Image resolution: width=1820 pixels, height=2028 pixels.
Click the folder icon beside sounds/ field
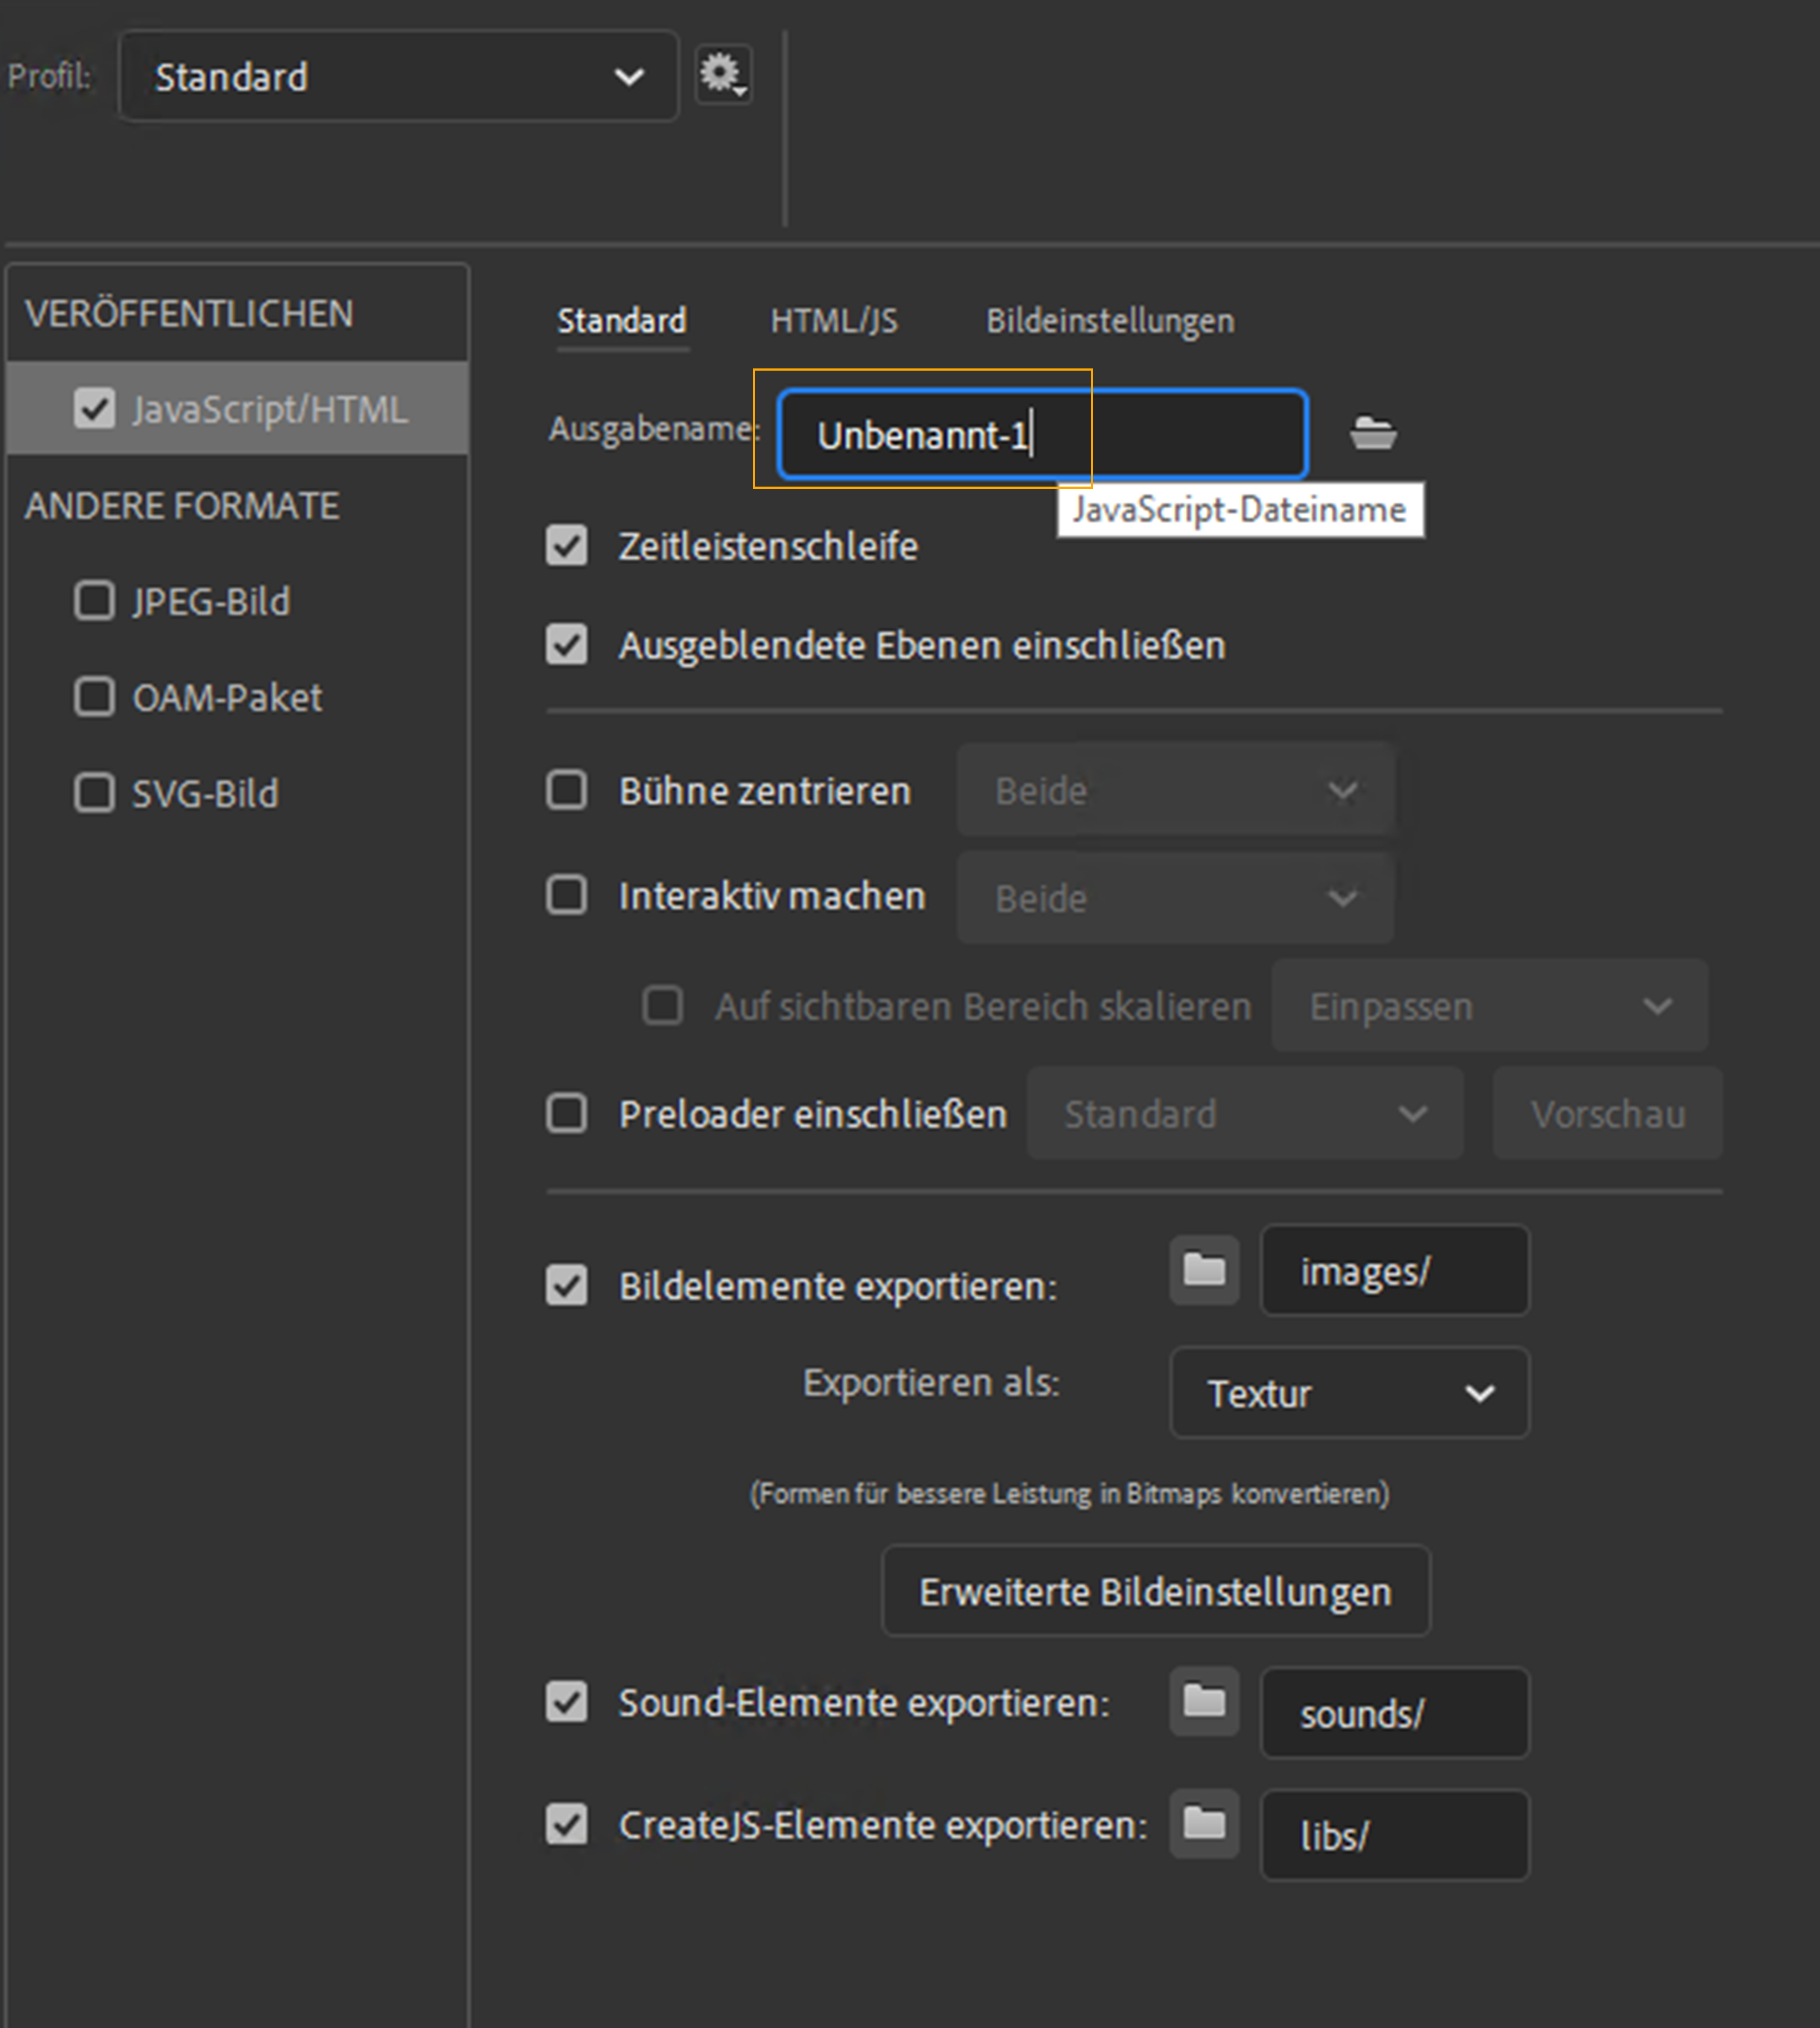[x=1204, y=1700]
